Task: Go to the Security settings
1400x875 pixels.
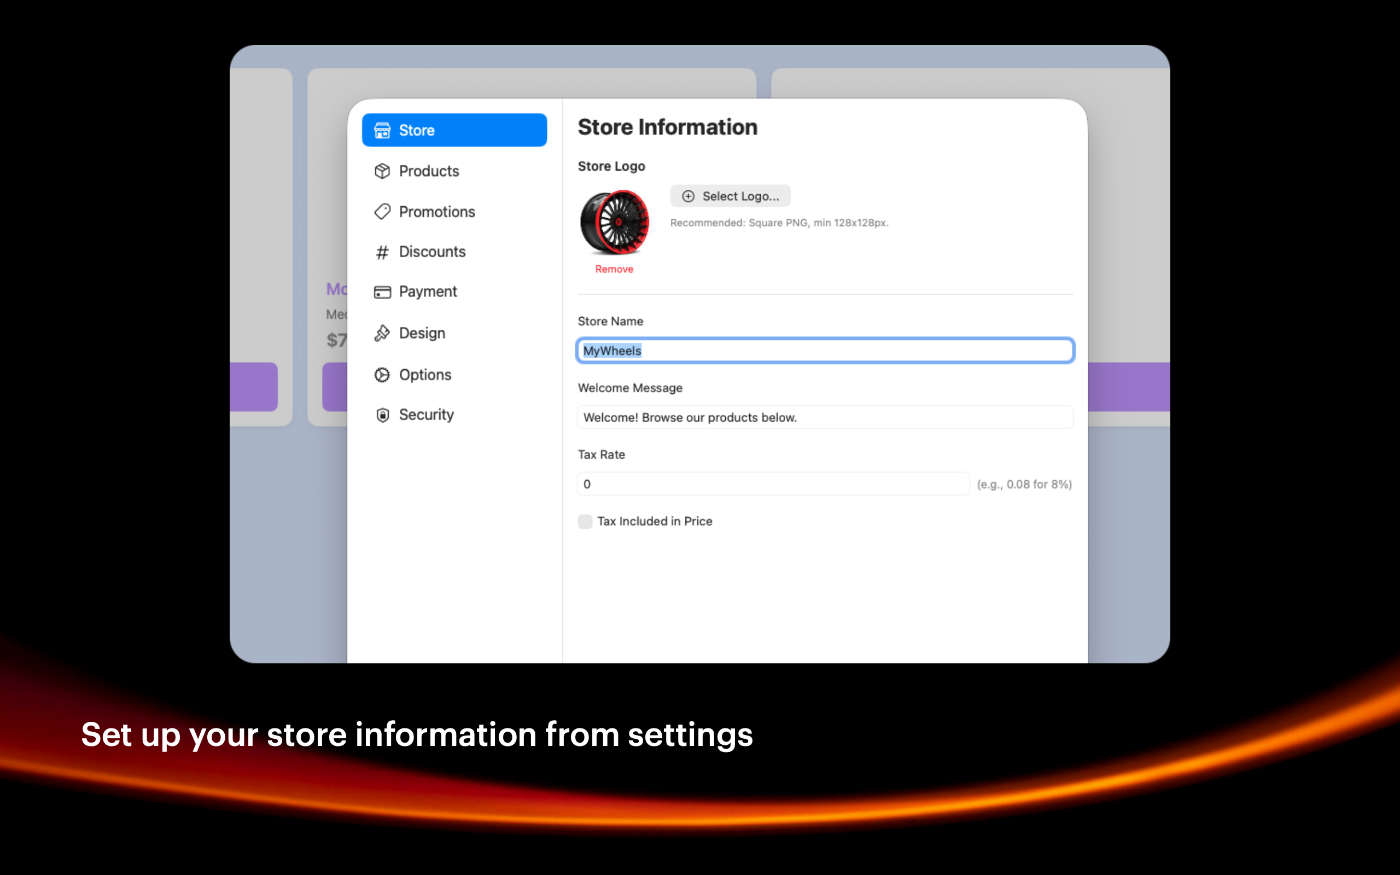Action: (x=426, y=415)
